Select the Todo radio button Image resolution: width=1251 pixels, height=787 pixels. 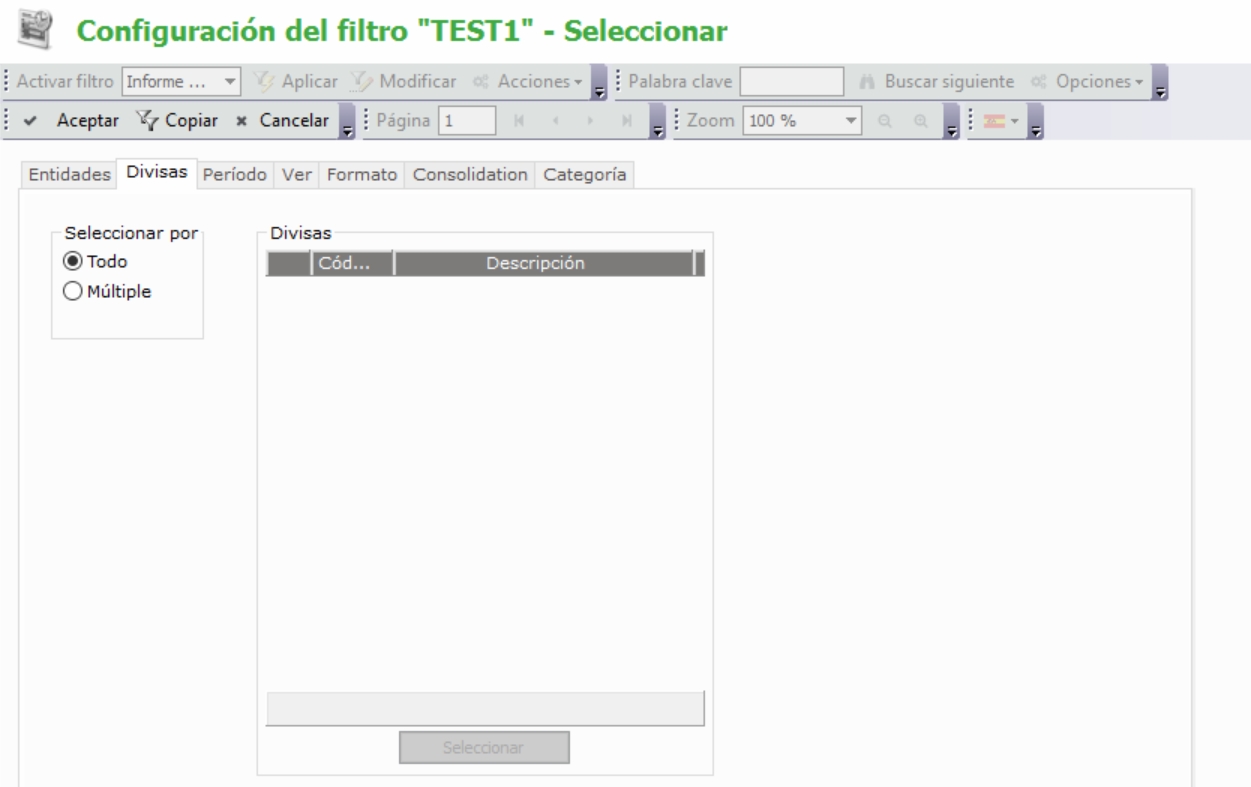click(x=72, y=262)
